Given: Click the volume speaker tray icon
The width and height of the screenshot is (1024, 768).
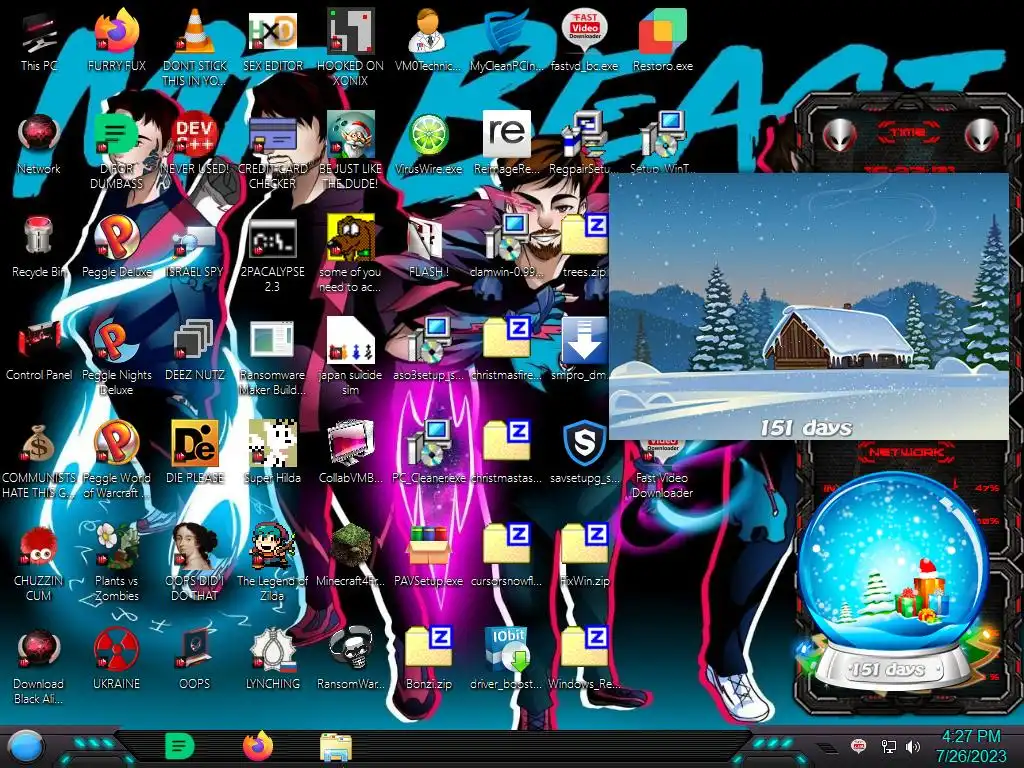Looking at the screenshot, I should [x=913, y=746].
